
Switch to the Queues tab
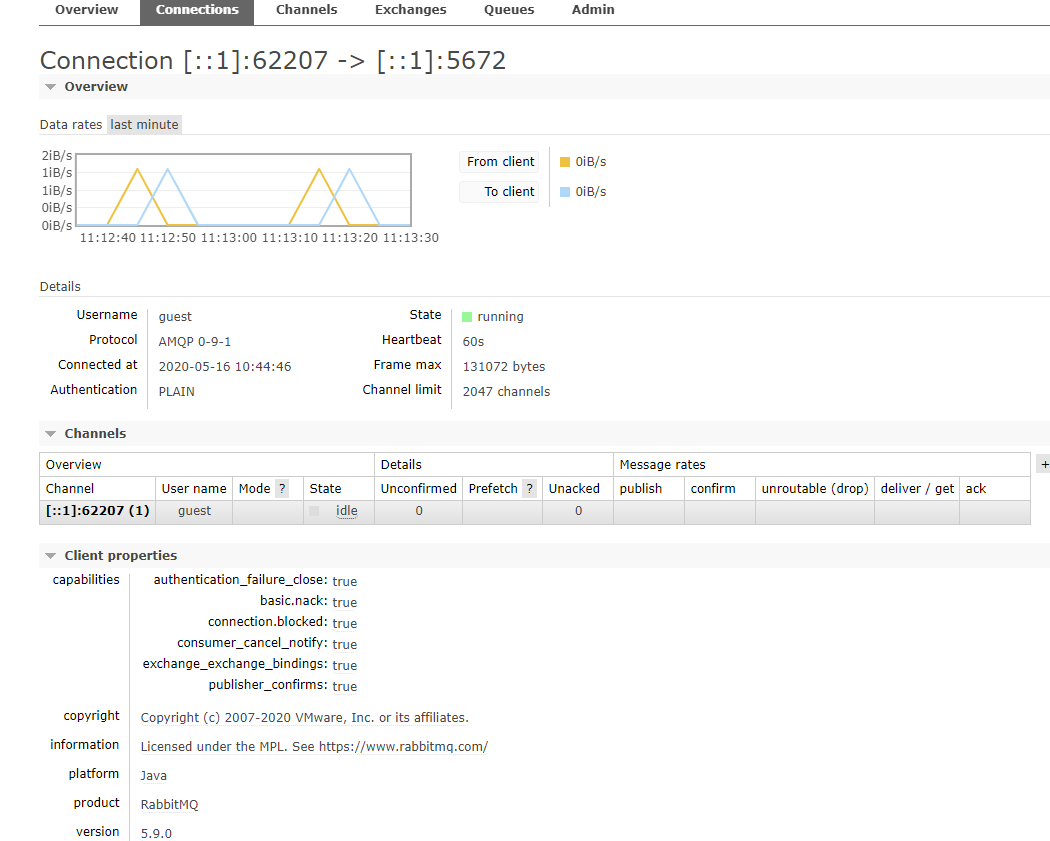509,10
